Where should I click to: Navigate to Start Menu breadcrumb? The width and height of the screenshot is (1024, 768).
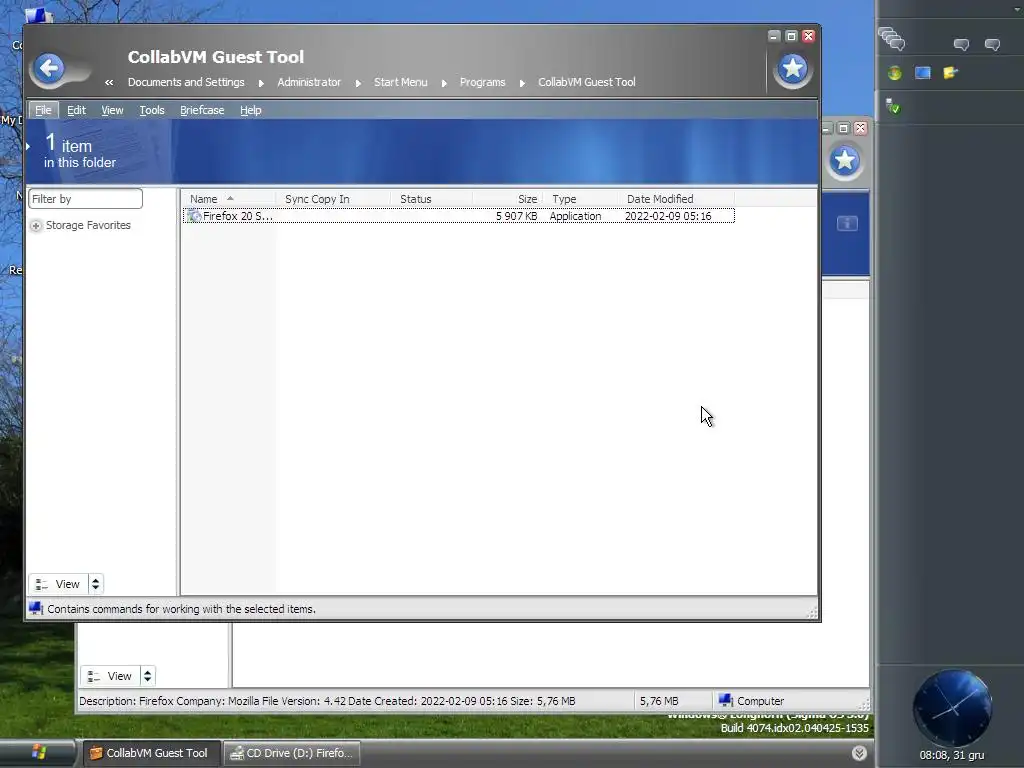click(x=400, y=82)
